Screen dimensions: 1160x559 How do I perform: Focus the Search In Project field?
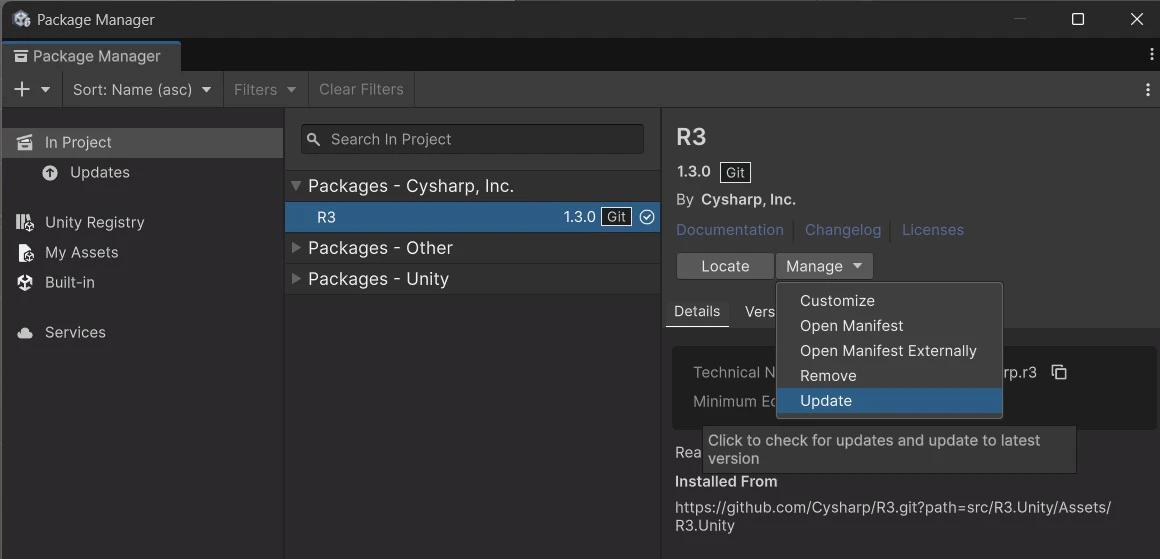pyautogui.click(x=472, y=139)
